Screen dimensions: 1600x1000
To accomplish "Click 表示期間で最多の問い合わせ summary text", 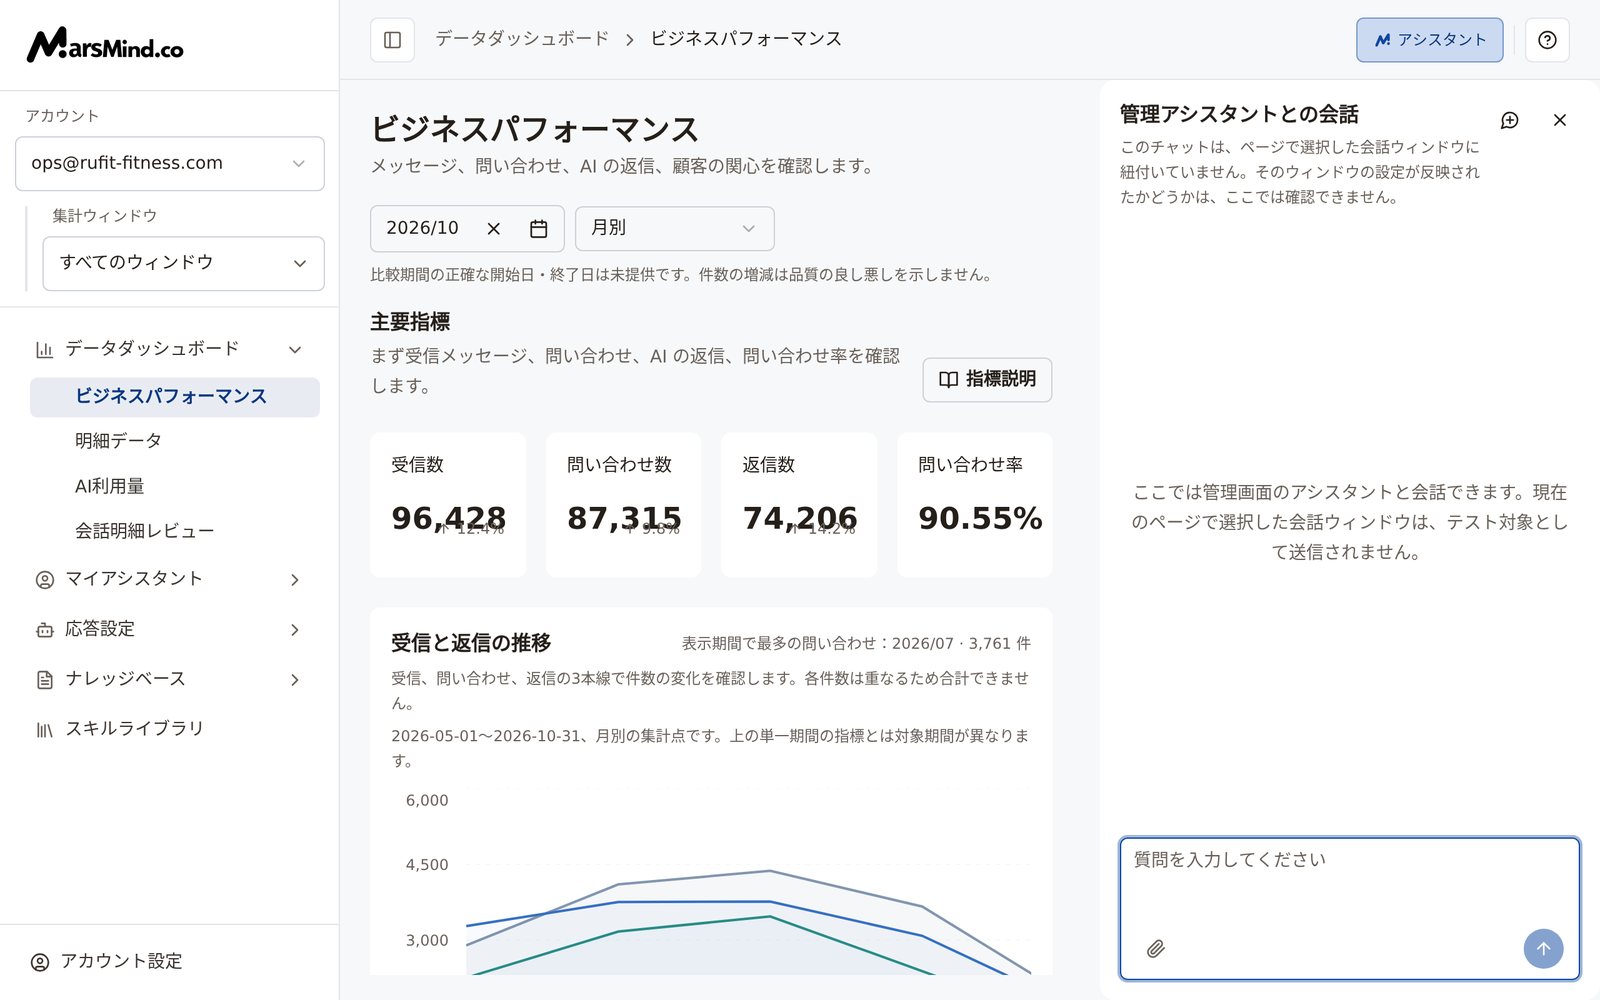I will tap(856, 644).
